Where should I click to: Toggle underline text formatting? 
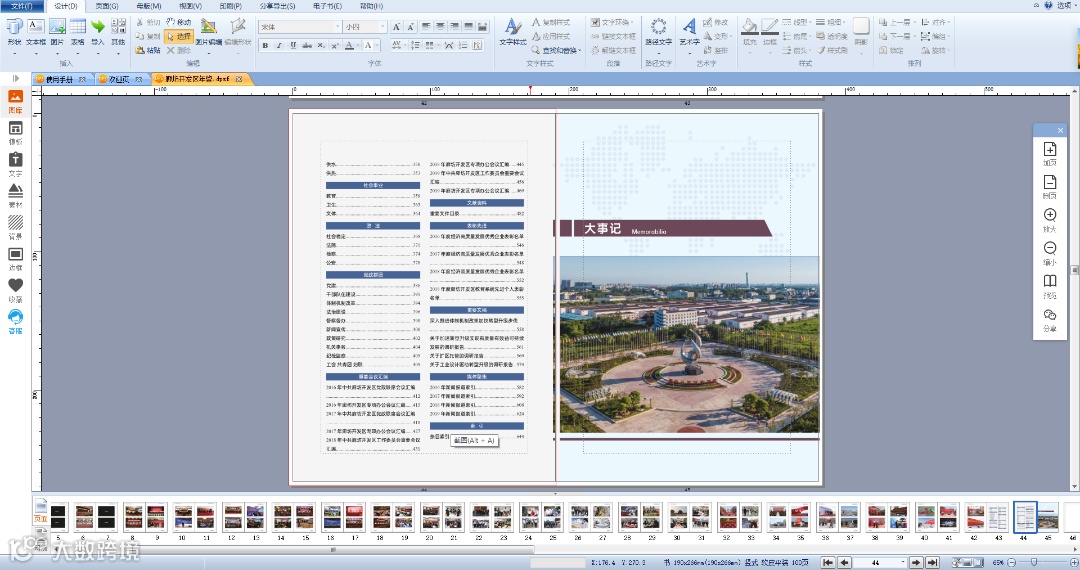pos(293,45)
